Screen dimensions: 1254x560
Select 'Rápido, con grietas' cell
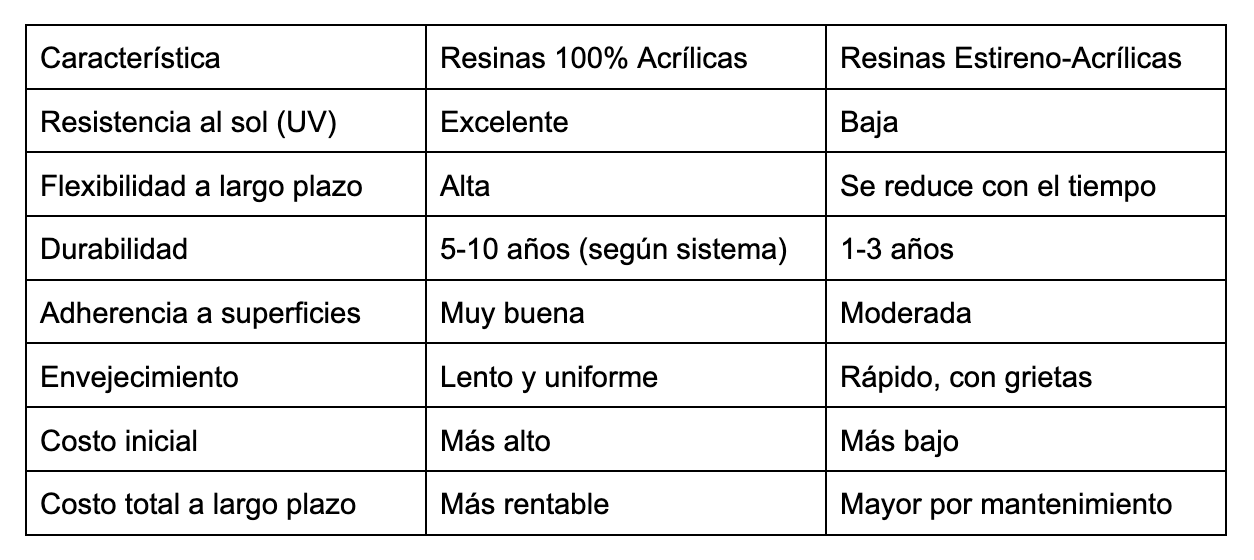pyautogui.click(x=1026, y=376)
